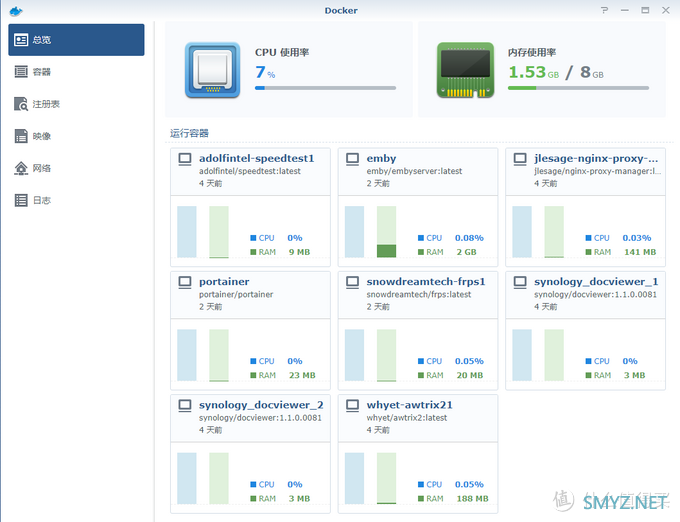The height and width of the screenshot is (522, 680).
Task: Click the Network house icon in the sidebar
Action: 21,168
